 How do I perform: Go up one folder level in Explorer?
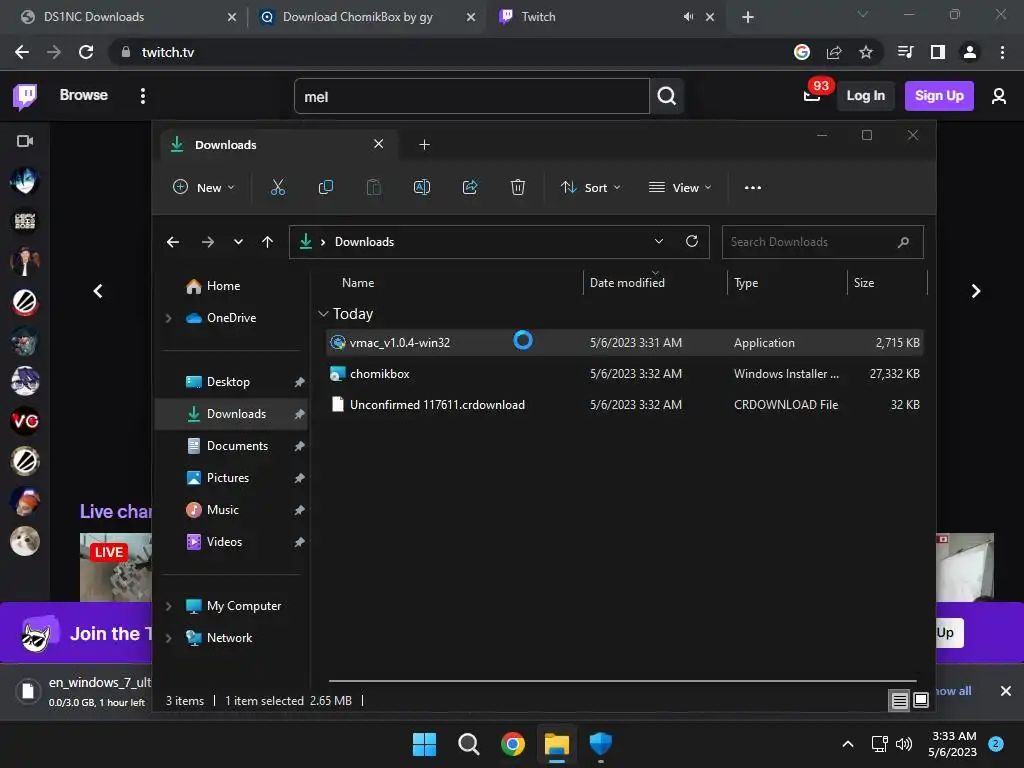(x=267, y=242)
